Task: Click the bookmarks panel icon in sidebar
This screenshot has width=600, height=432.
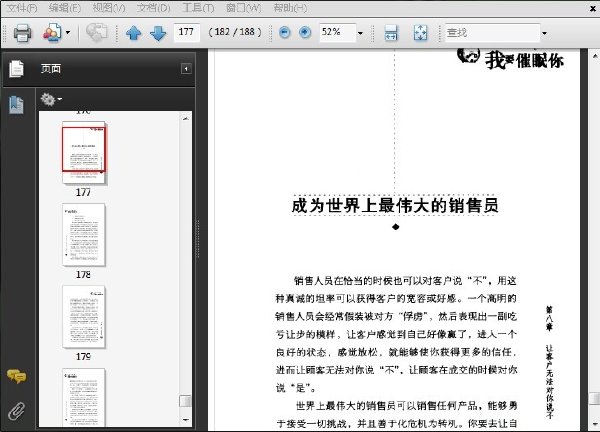Action: pyautogui.click(x=16, y=105)
